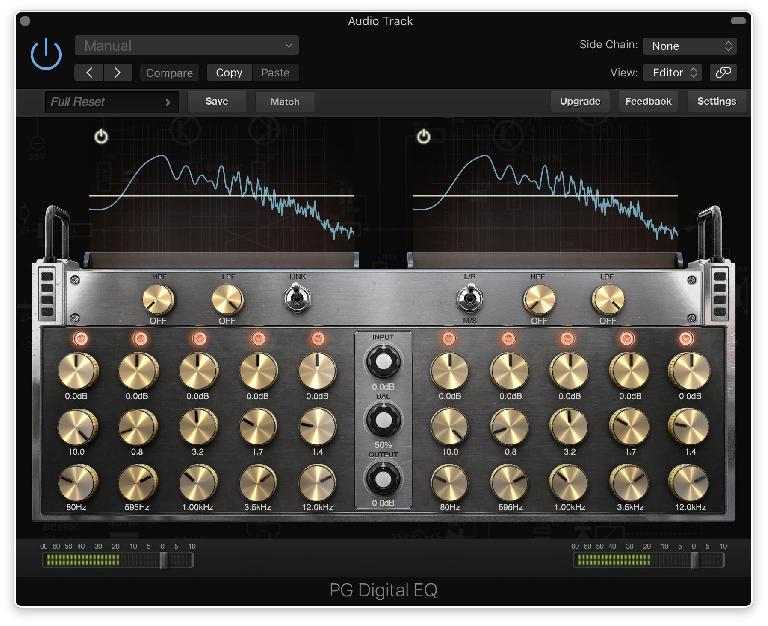The width and height of the screenshot is (768, 626).
Task: Click the Compare button
Action: click(x=169, y=72)
